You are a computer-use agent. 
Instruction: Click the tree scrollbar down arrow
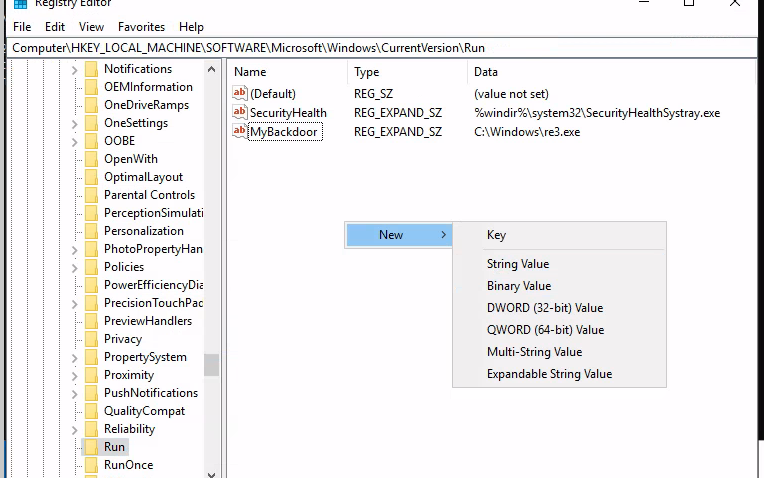tap(211, 474)
